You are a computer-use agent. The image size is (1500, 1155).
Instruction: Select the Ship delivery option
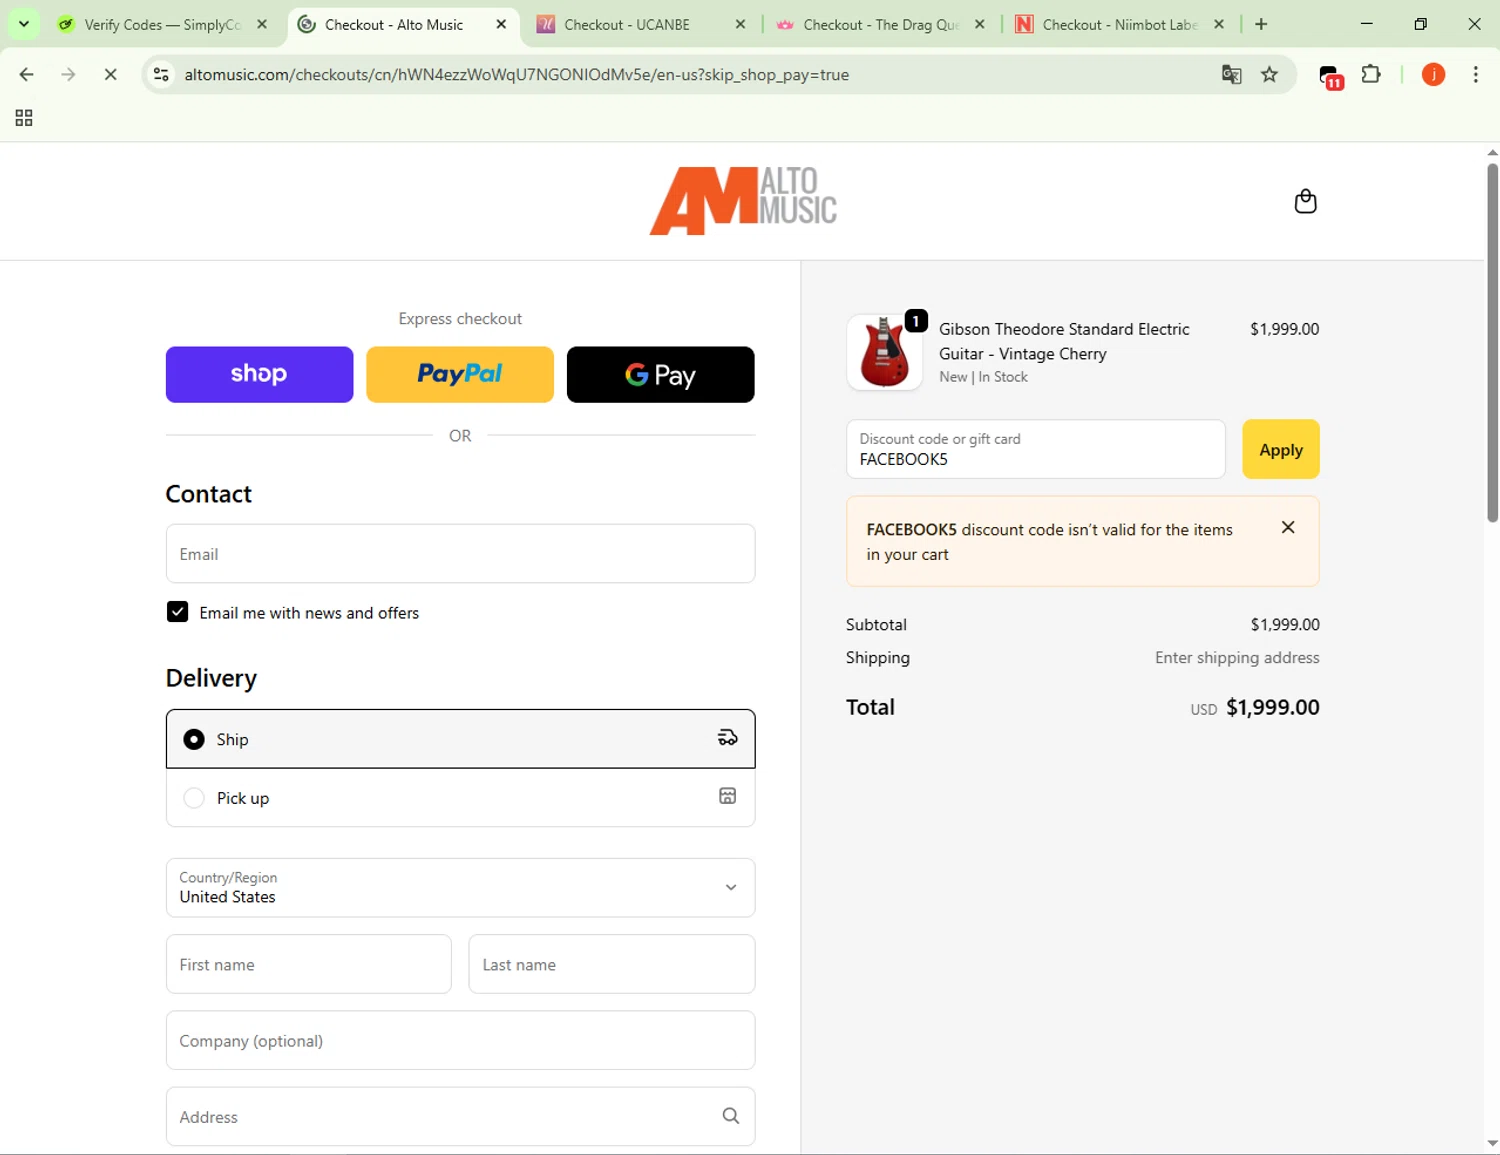(460, 738)
